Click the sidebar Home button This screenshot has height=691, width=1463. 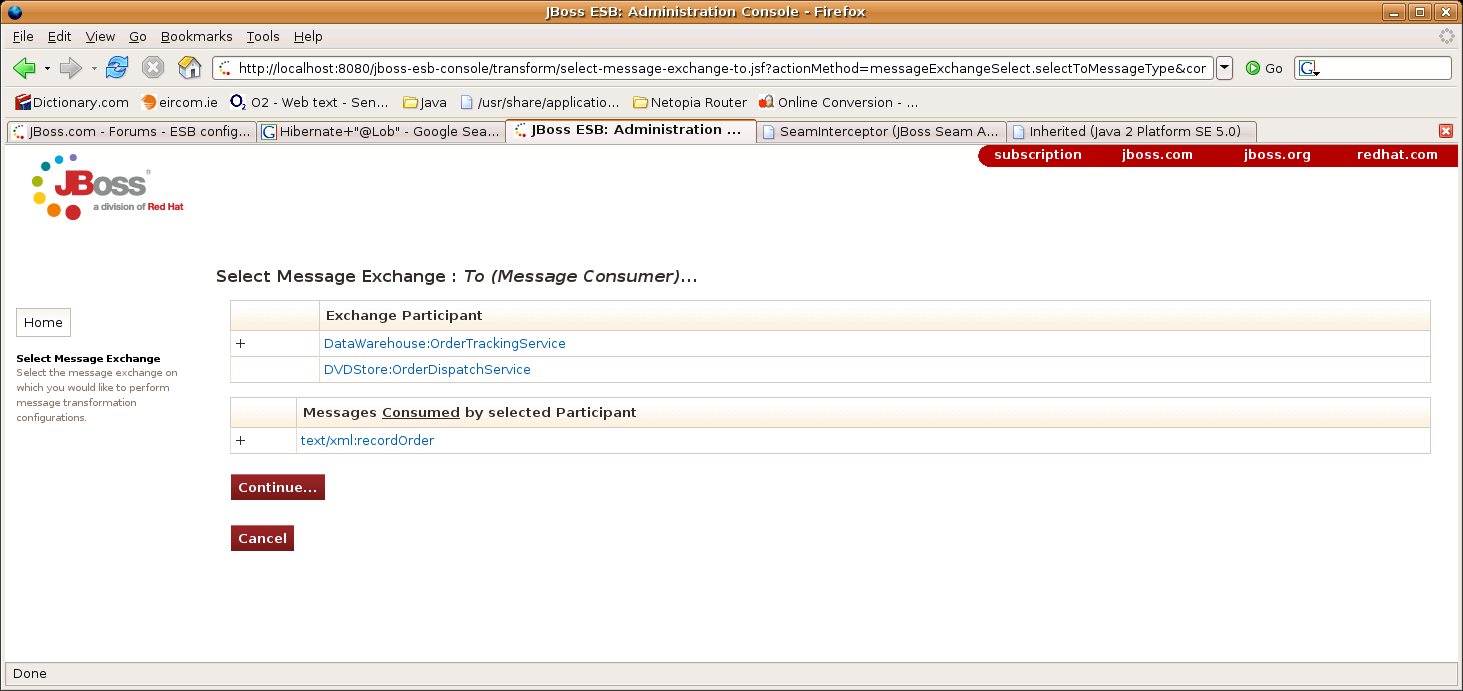[x=43, y=322]
